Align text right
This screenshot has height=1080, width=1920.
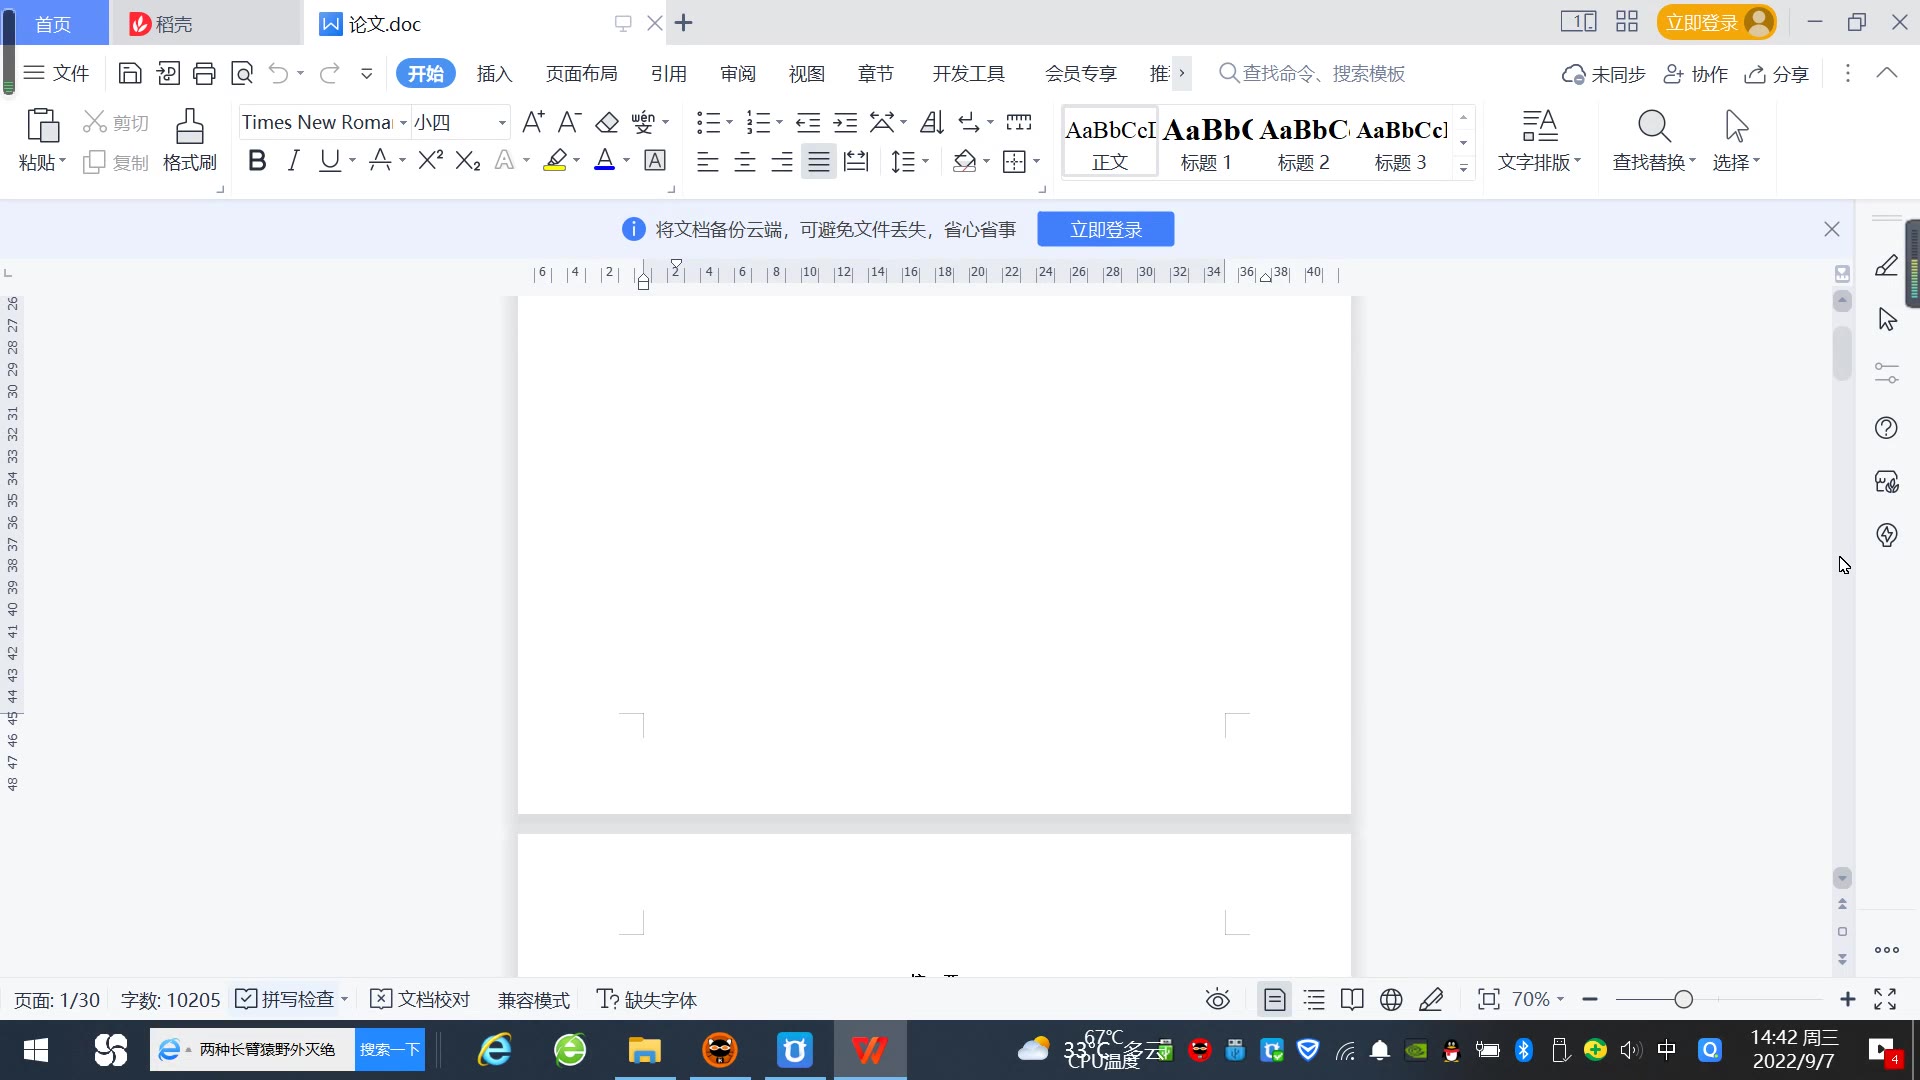tap(782, 161)
